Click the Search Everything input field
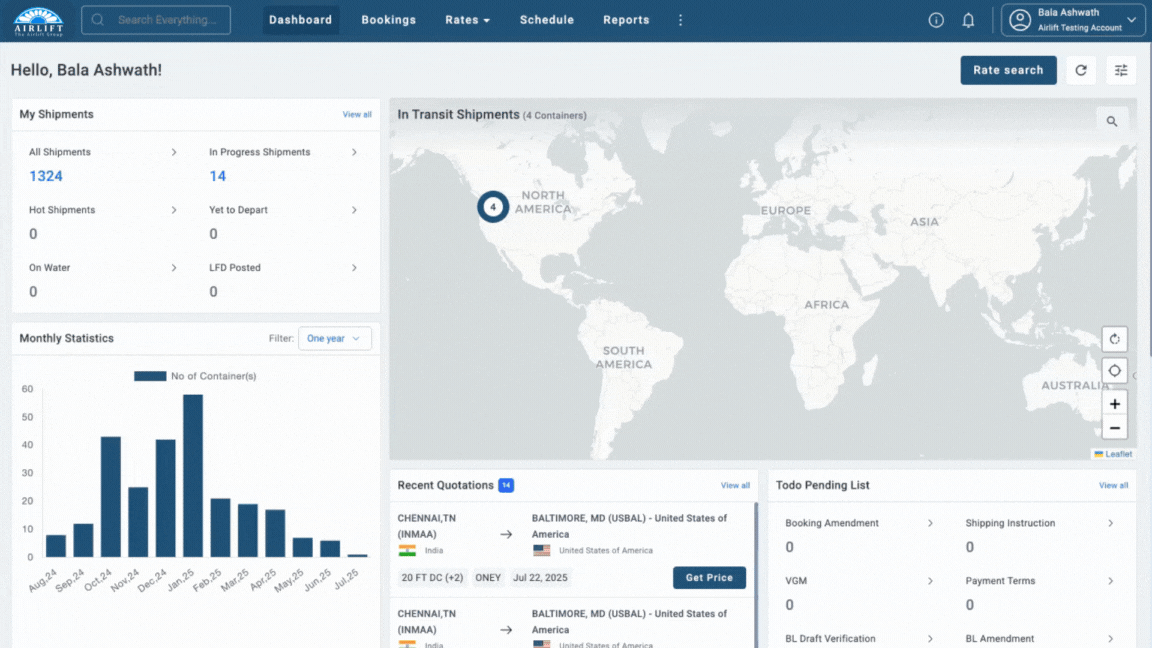Viewport: 1152px width, 648px height. (x=166, y=20)
